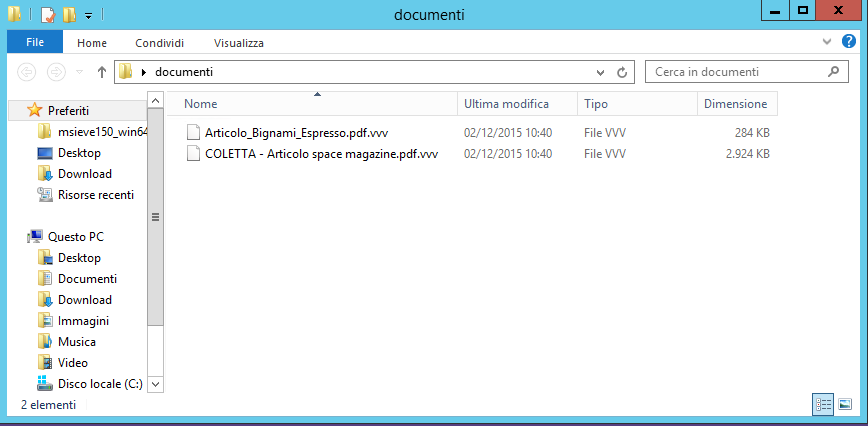Switch to the Home ribbon tab

coord(92,43)
